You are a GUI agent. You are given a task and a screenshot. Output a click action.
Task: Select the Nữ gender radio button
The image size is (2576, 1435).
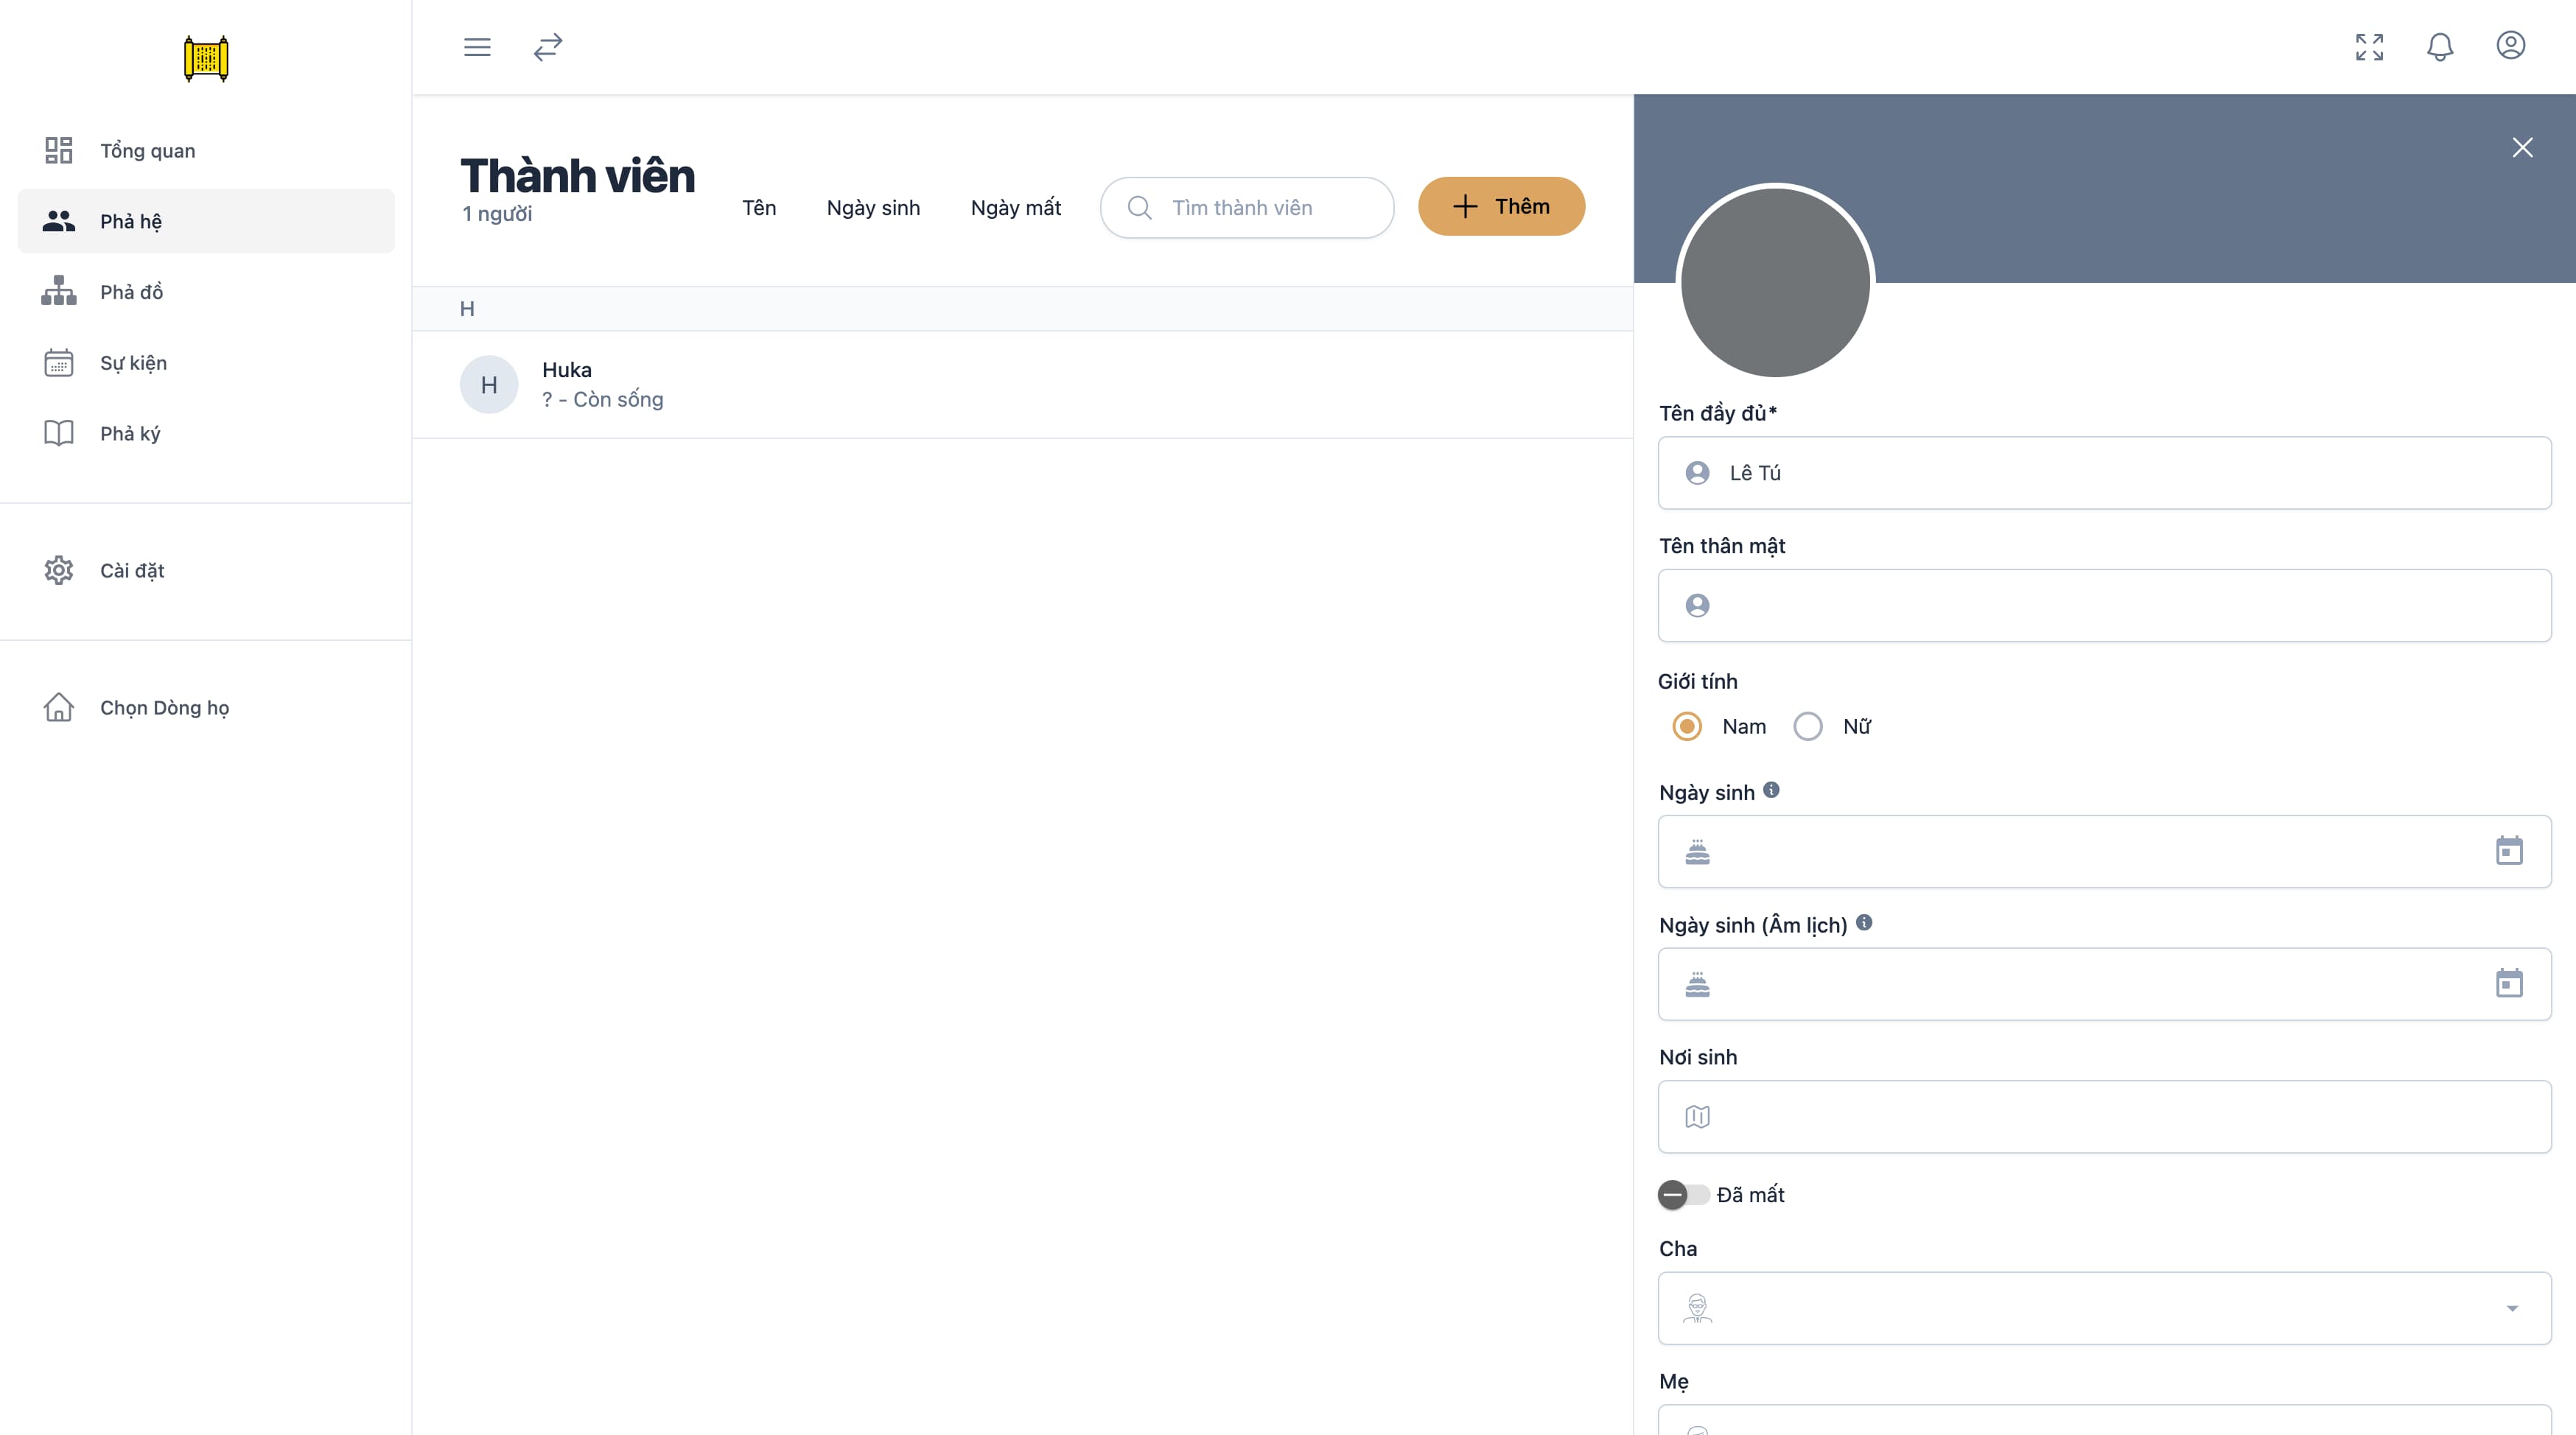pyautogui.click(x=1808, y=726)
